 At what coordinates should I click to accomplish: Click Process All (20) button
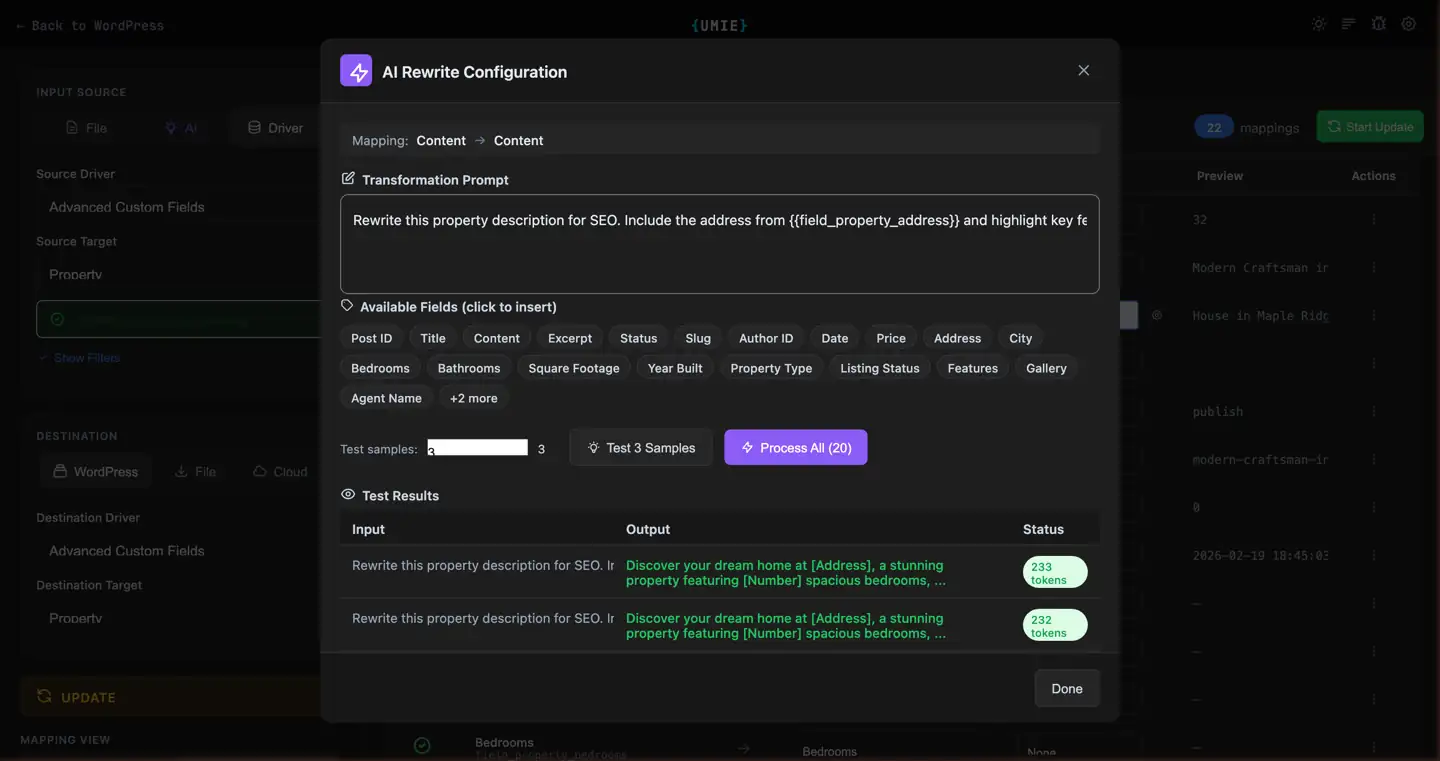click(x=796, y=448)
